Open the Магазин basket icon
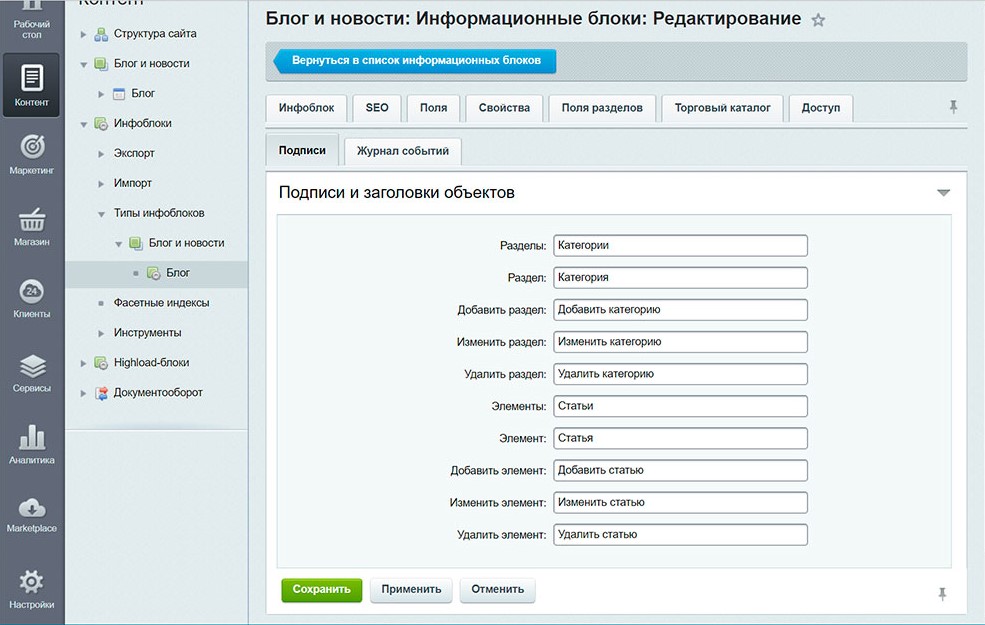Image resolution: width=985 pixels, height=625 pixels. click(32, 220)
